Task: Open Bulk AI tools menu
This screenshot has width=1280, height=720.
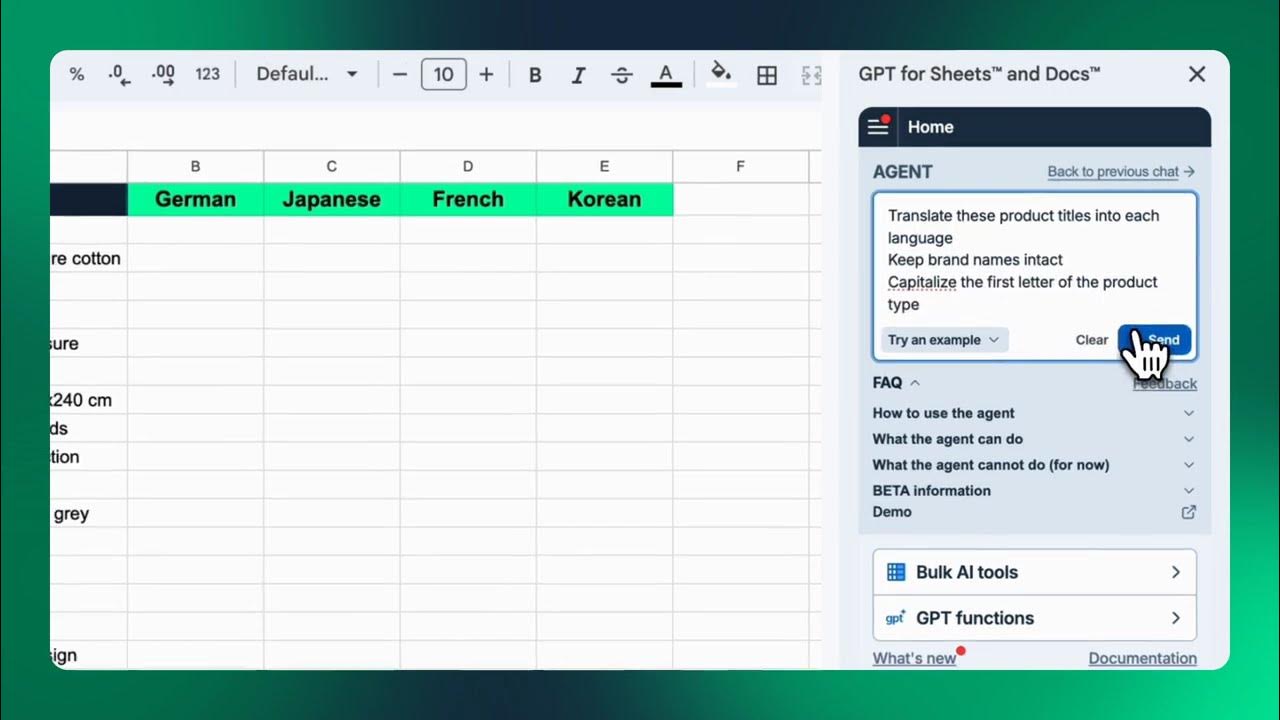Action: 1034,572
